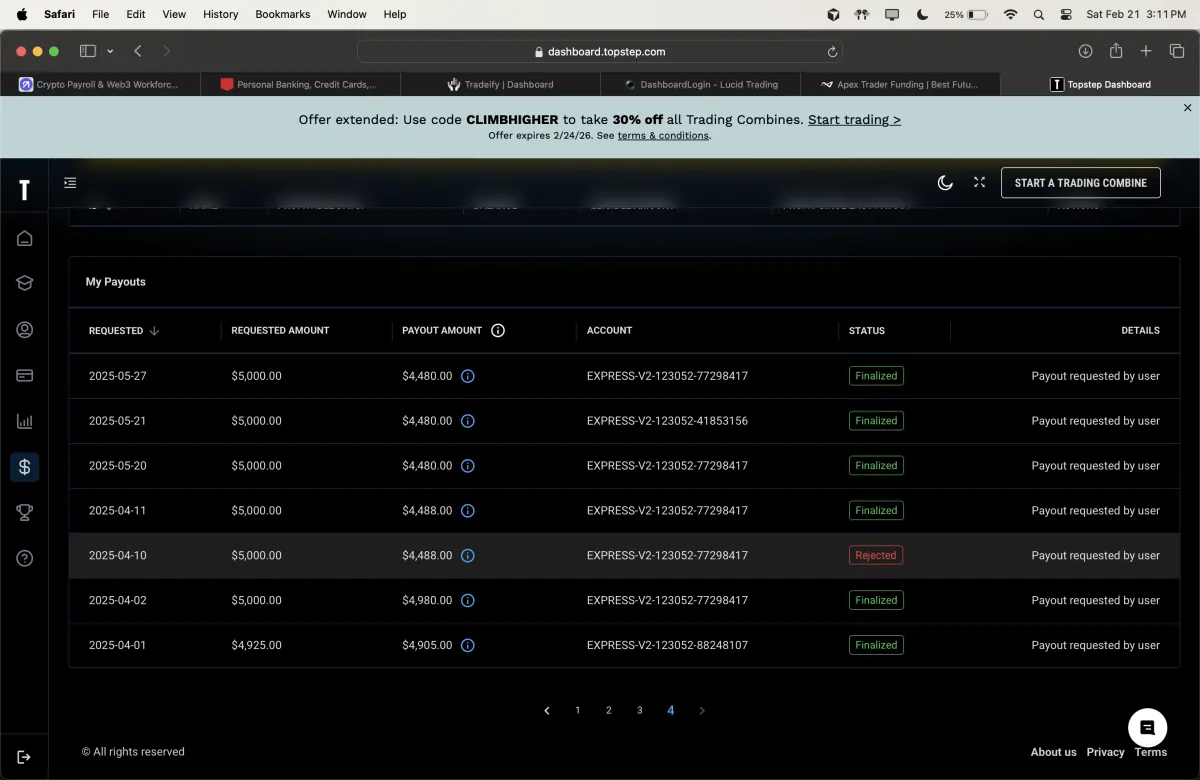Toggle dark mode with the moon icon
The height and width of the screenshot is (780, 1200).
pos(945,183)
